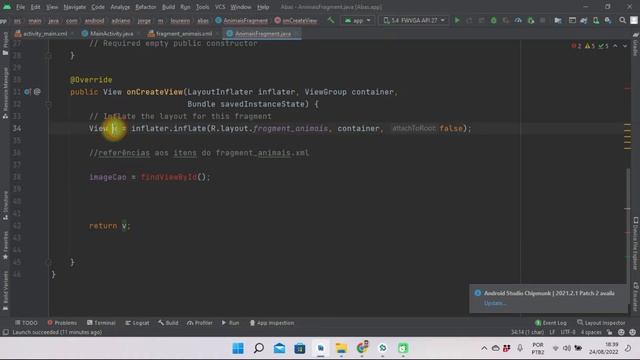Image resolution: width=640 pixels, height=360 pixels.
Task: Click the warnings count triangle indicator
Action: point(590,46)
